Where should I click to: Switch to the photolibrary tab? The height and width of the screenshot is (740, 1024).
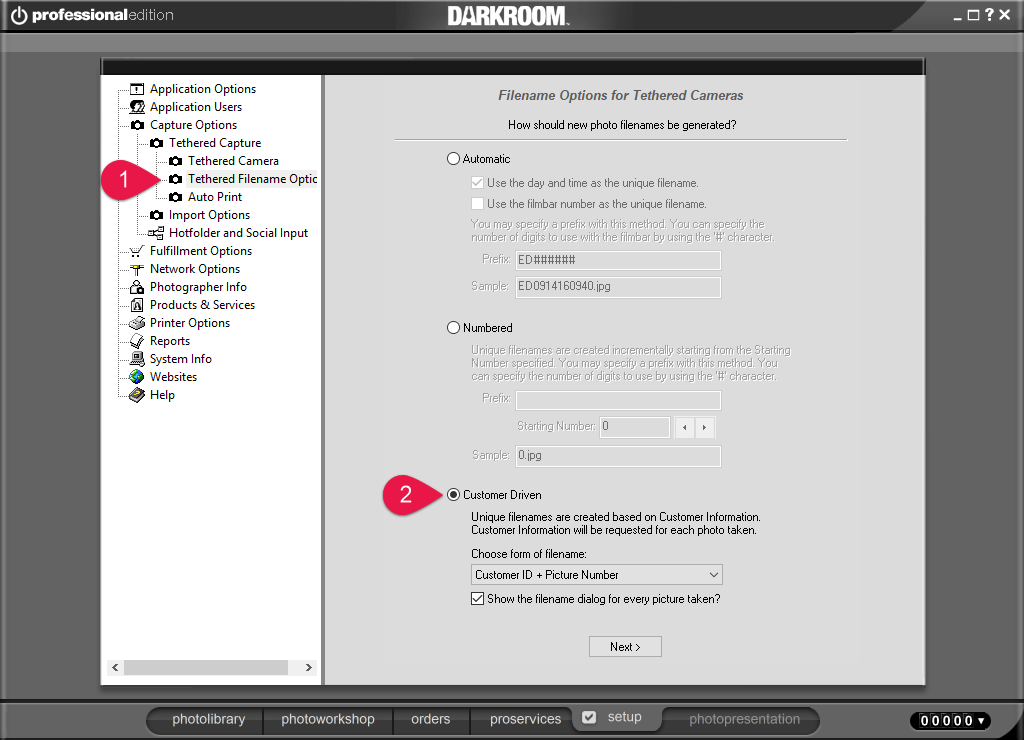(208, 719)
